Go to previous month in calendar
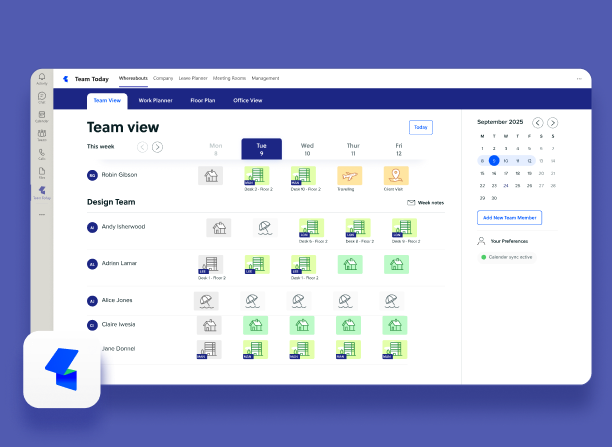 pyautogui.click(x=538, y=123)
